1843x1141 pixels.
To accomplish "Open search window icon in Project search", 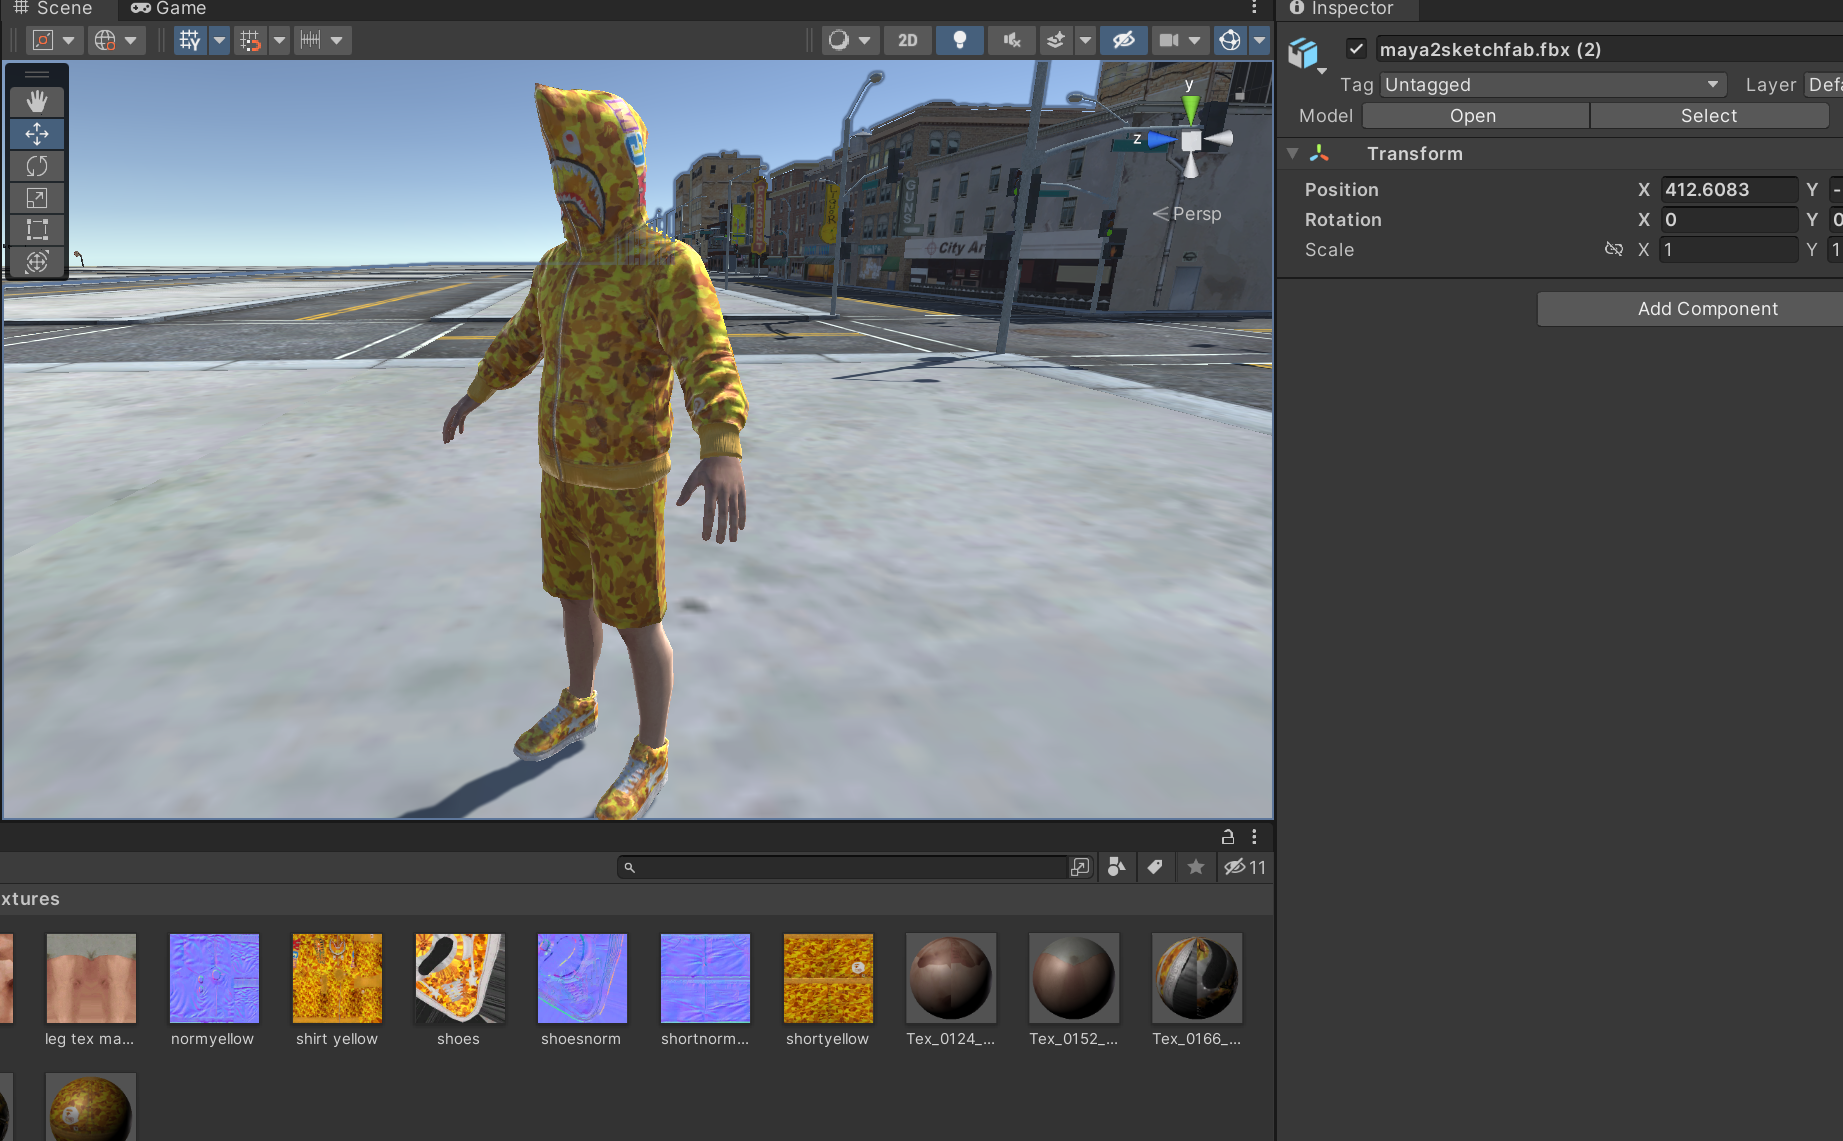I will tap(1080, 867).
